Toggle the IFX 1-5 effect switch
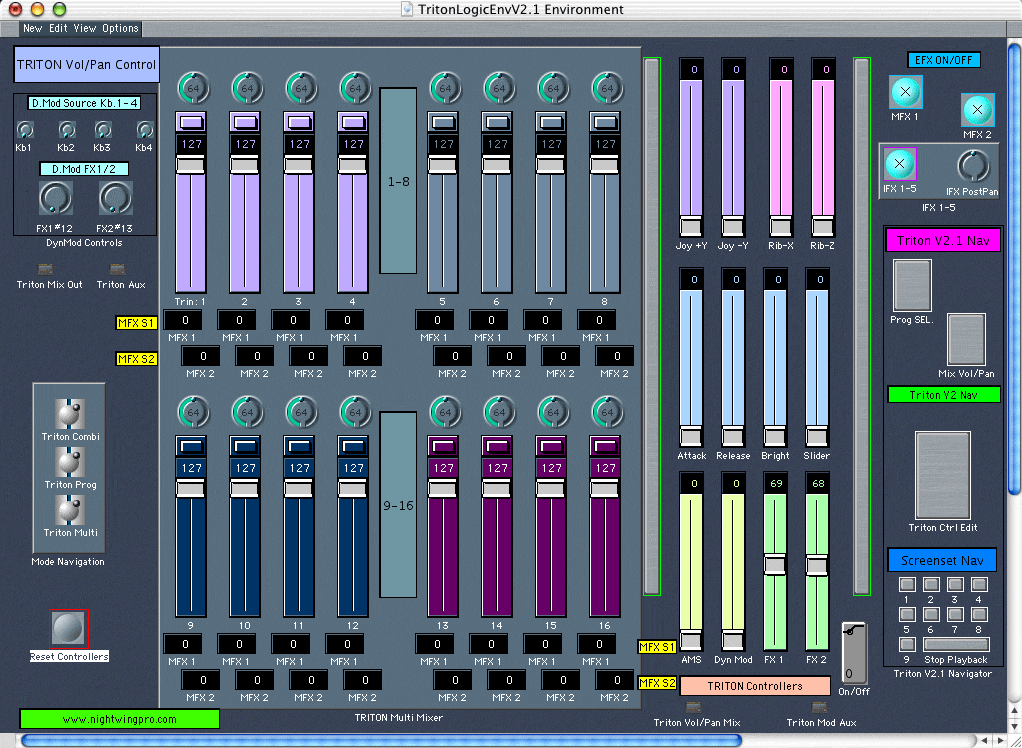1022x748 pixels. (900, 164)
